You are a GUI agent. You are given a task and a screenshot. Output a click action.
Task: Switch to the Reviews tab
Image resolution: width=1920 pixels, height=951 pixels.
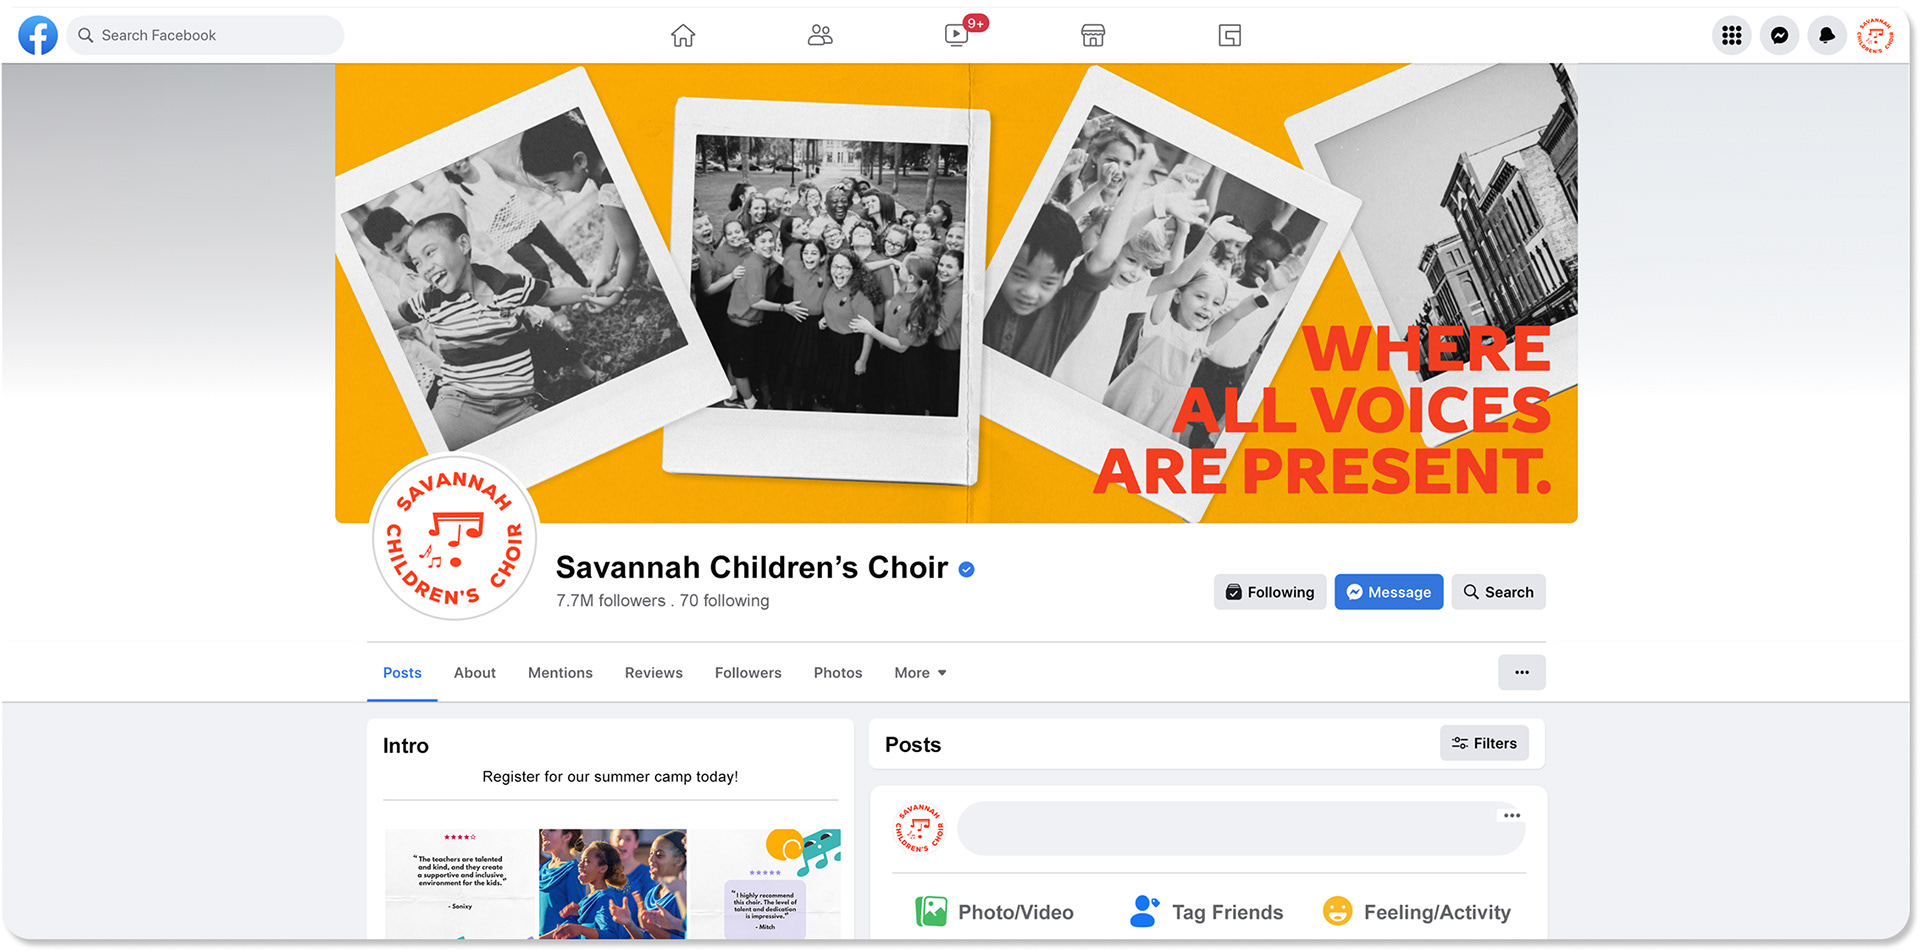tap(654, 673)
